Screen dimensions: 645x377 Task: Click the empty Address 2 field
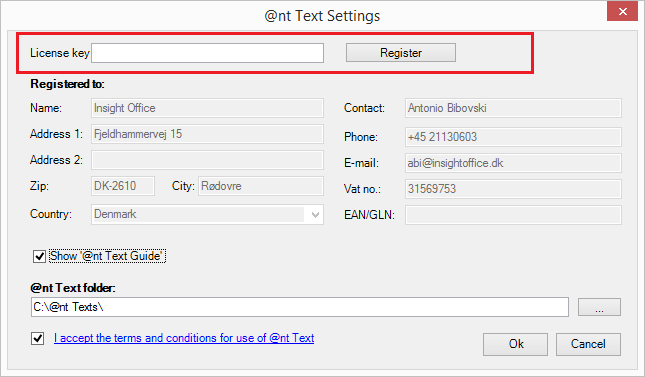point(207,160)
